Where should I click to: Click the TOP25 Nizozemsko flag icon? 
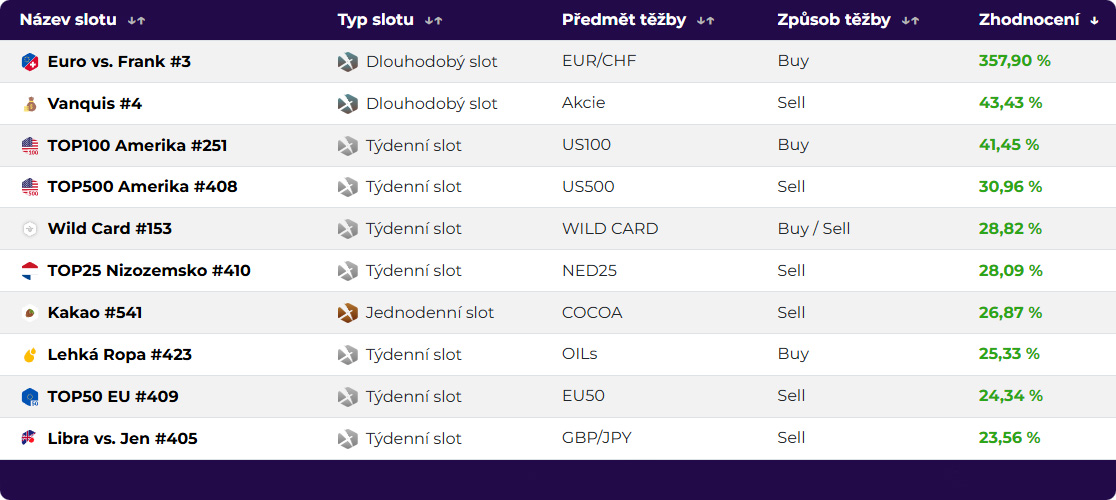29,271
